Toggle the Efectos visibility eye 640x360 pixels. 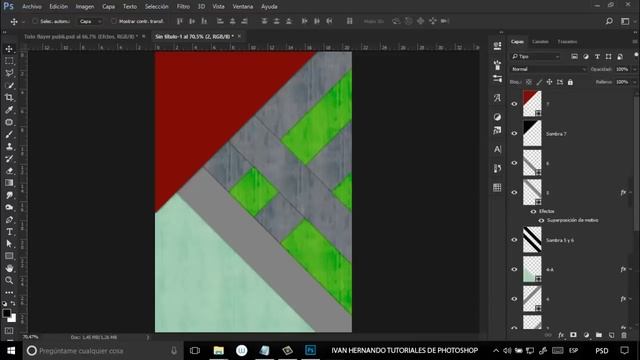coord(533,211)
